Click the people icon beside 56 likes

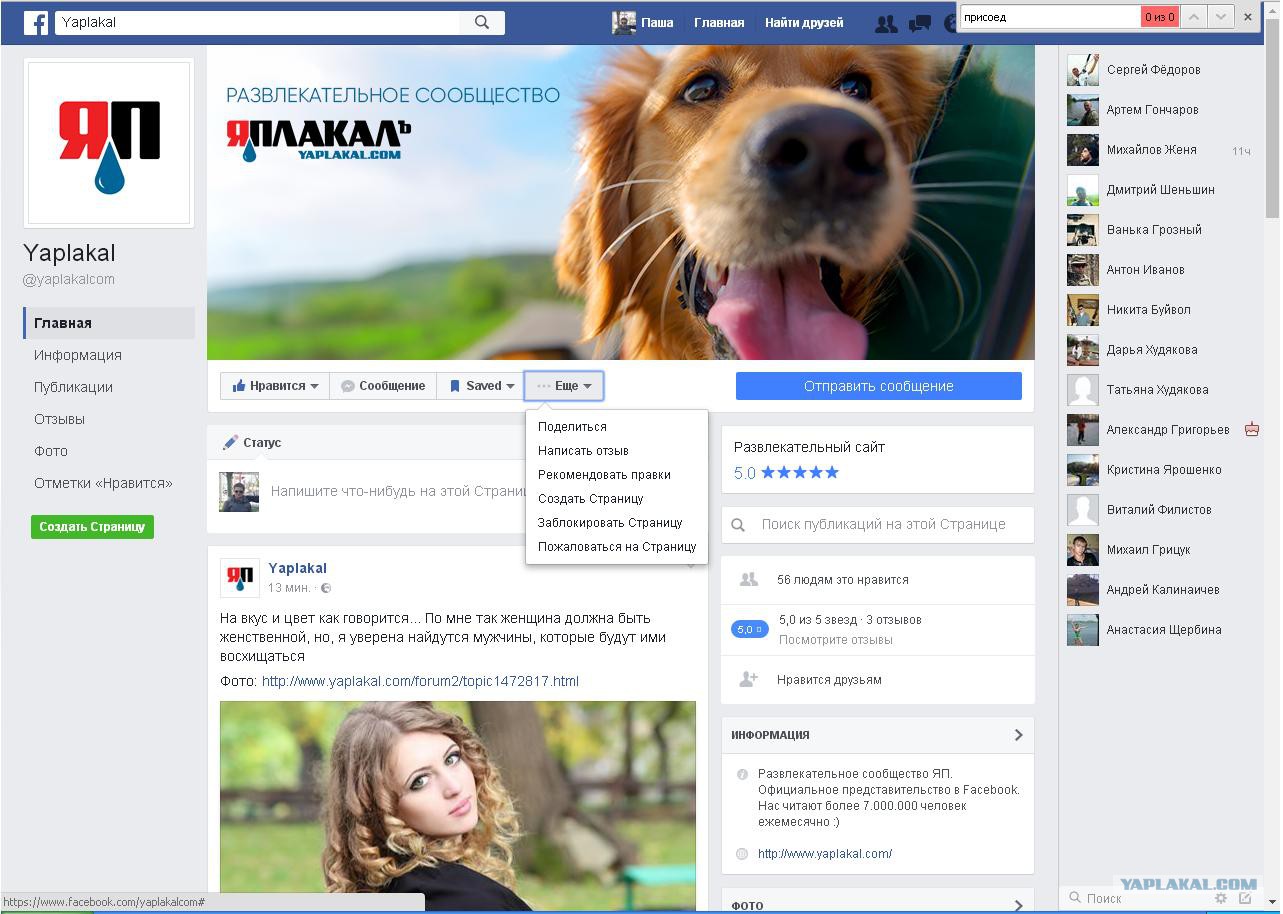(748, 579)
